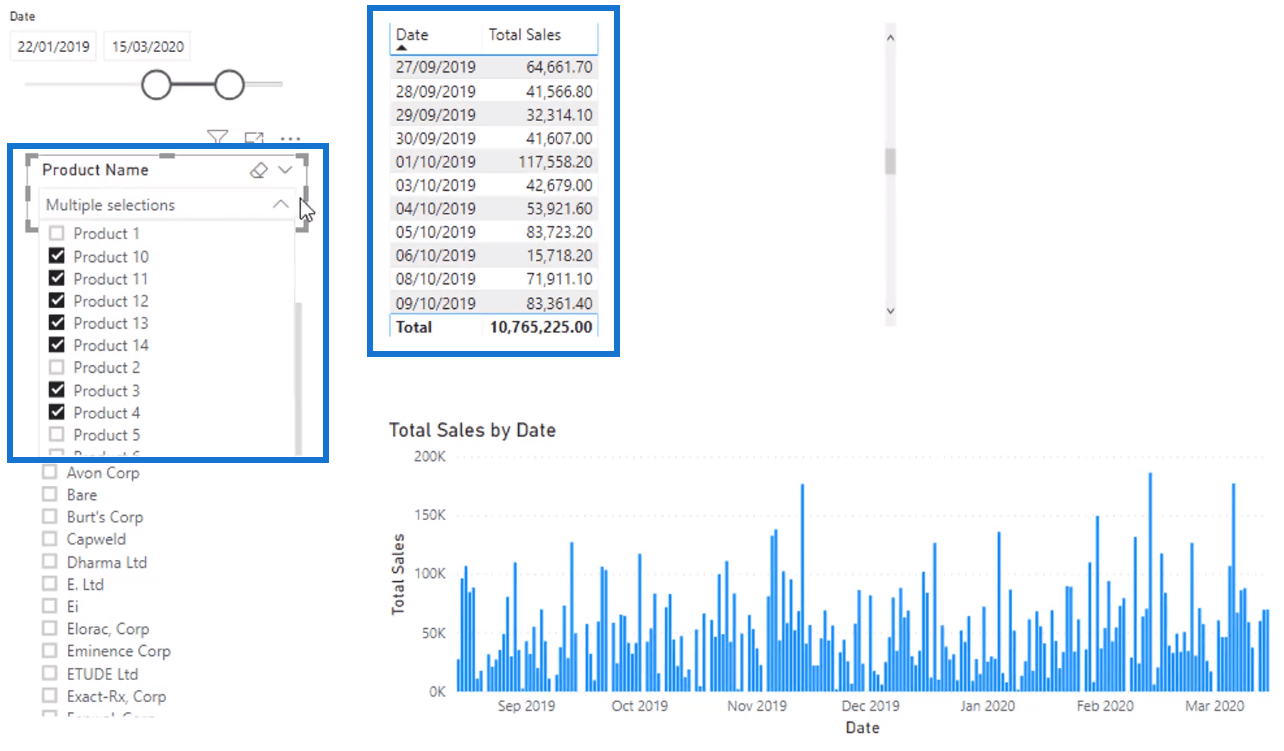Viewport: 1284px width, 751px height.
Task: Collapse the Multiple selections dropdown
Action: pos(281,204)
